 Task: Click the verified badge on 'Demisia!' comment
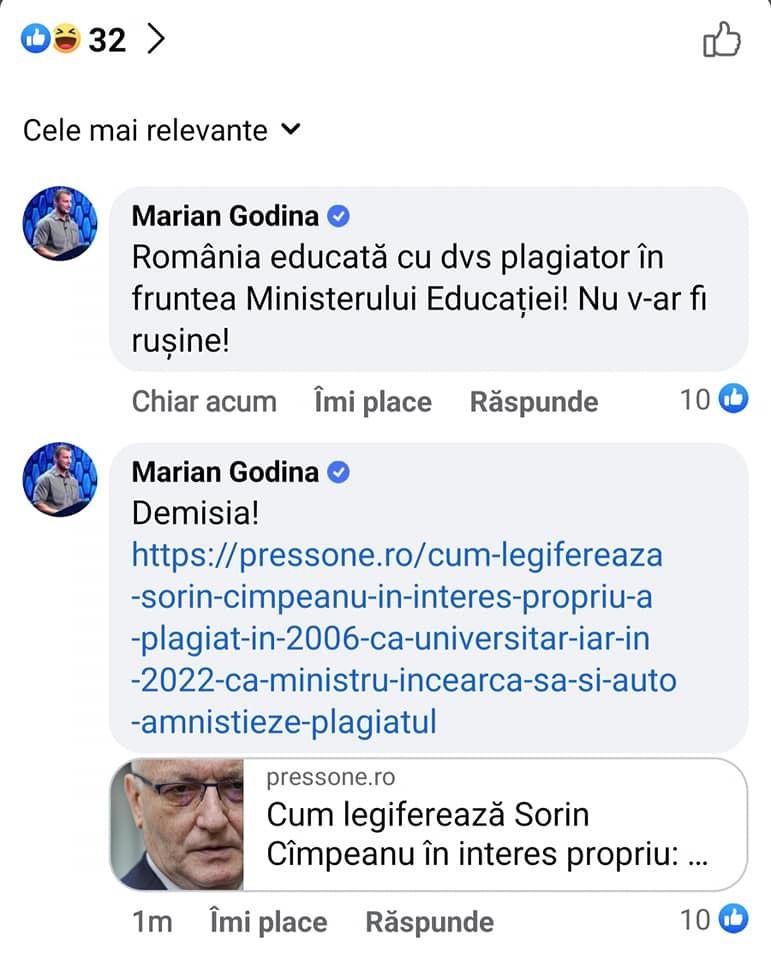point(340,472)
